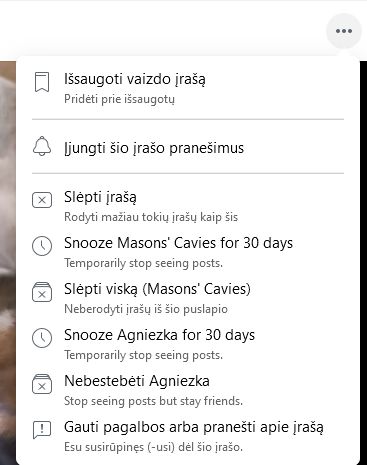Click Pridėti prie išsaugotų subtitle text
This screenshot has width=367, height=465.
[119, 99]
